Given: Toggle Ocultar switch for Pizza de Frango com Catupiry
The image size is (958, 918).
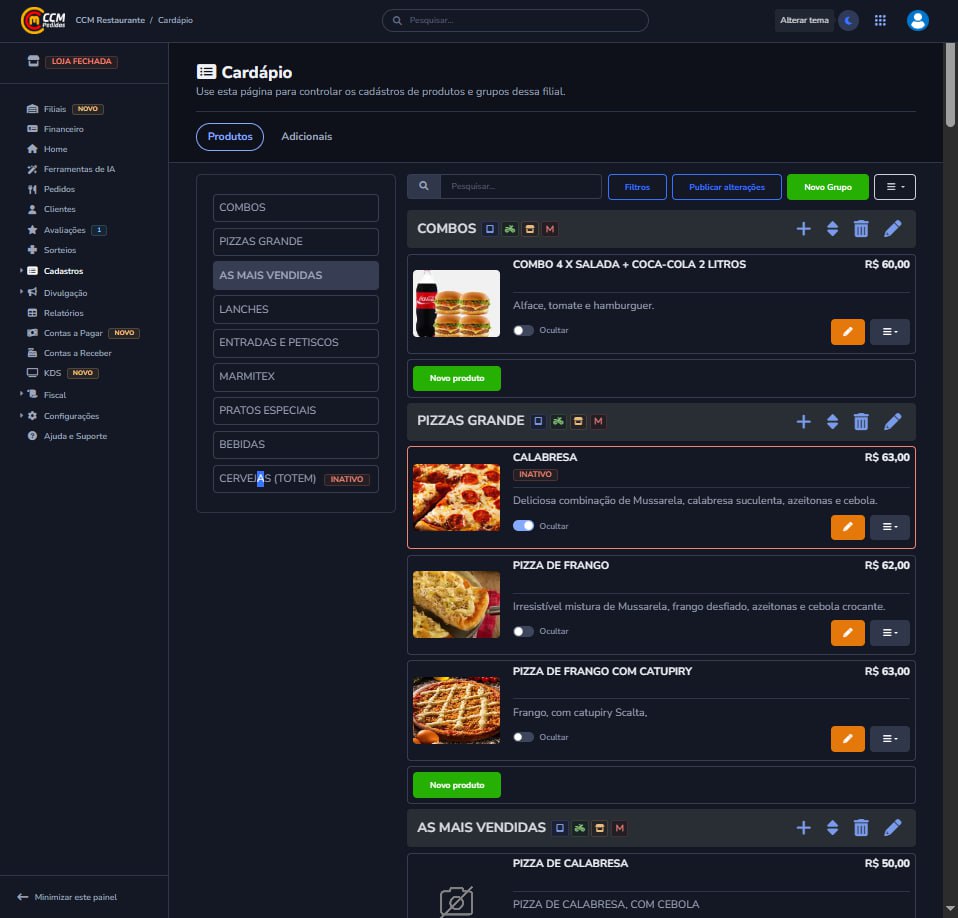Looking at the screenshot, I should coord(523,737).
